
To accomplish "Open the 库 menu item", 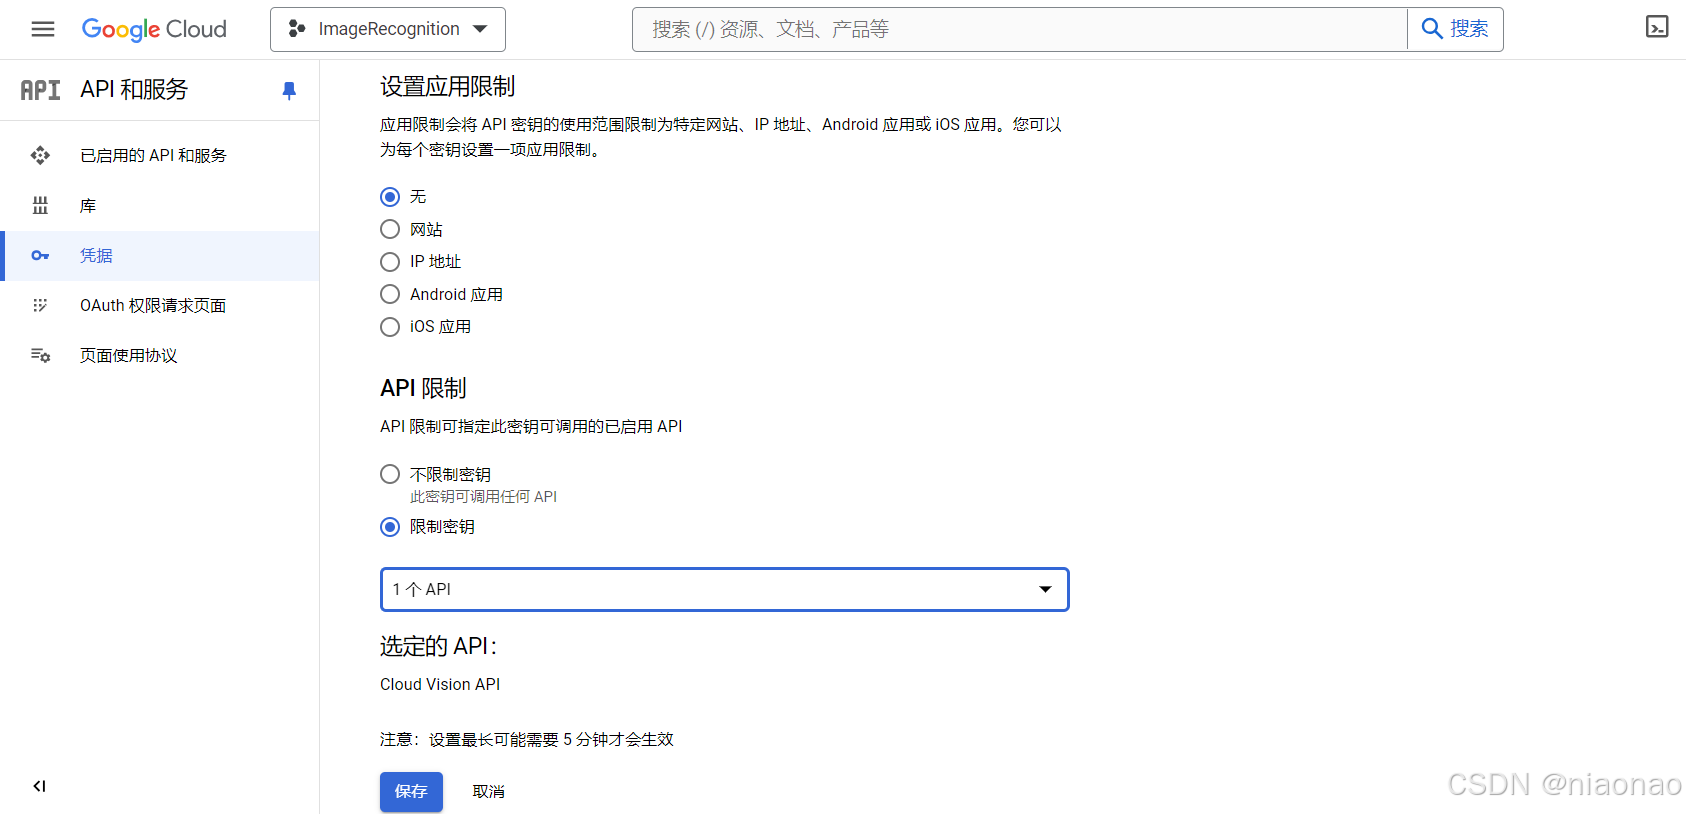I will (160, 205).
